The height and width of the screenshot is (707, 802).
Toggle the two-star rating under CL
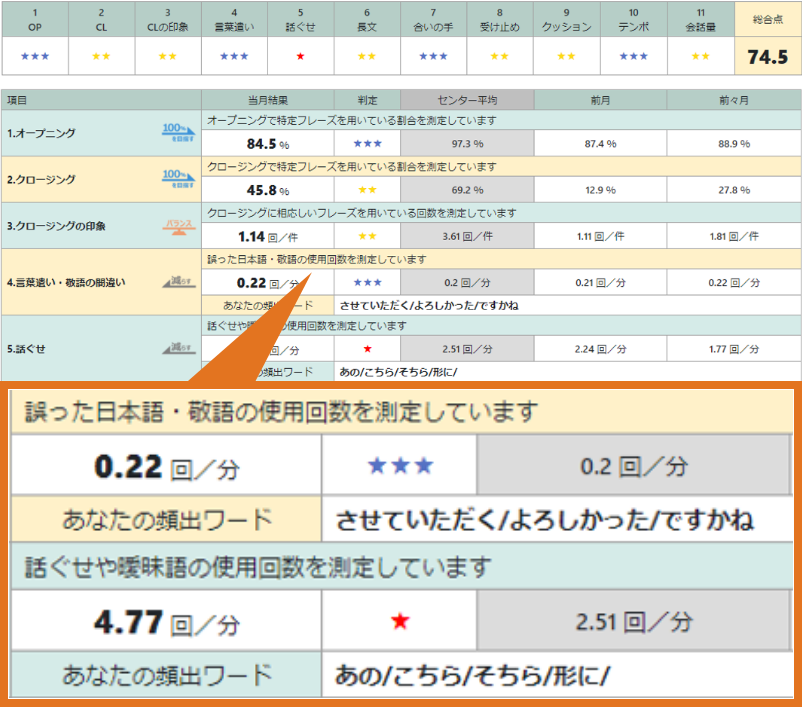[x=100, y=56]
